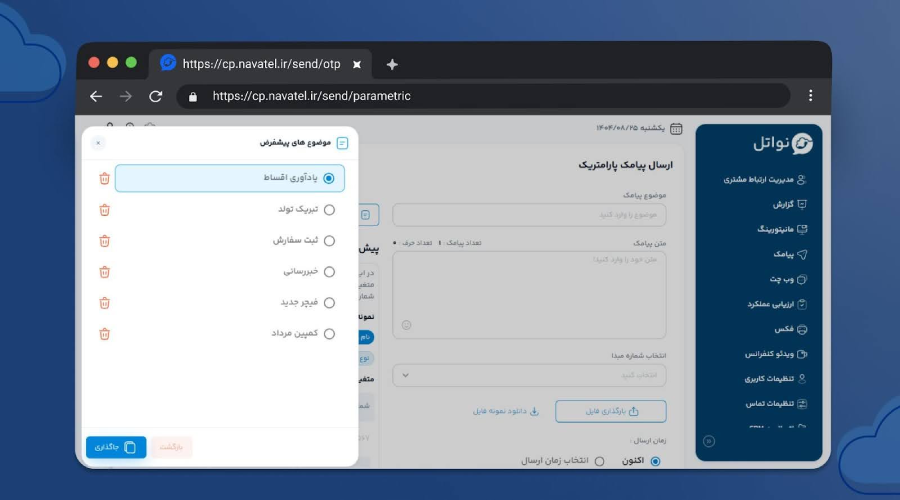This screenshot has height=500, width=900.
Task: Open the default subjects icon beside the subject field
Action: point(366,215)
